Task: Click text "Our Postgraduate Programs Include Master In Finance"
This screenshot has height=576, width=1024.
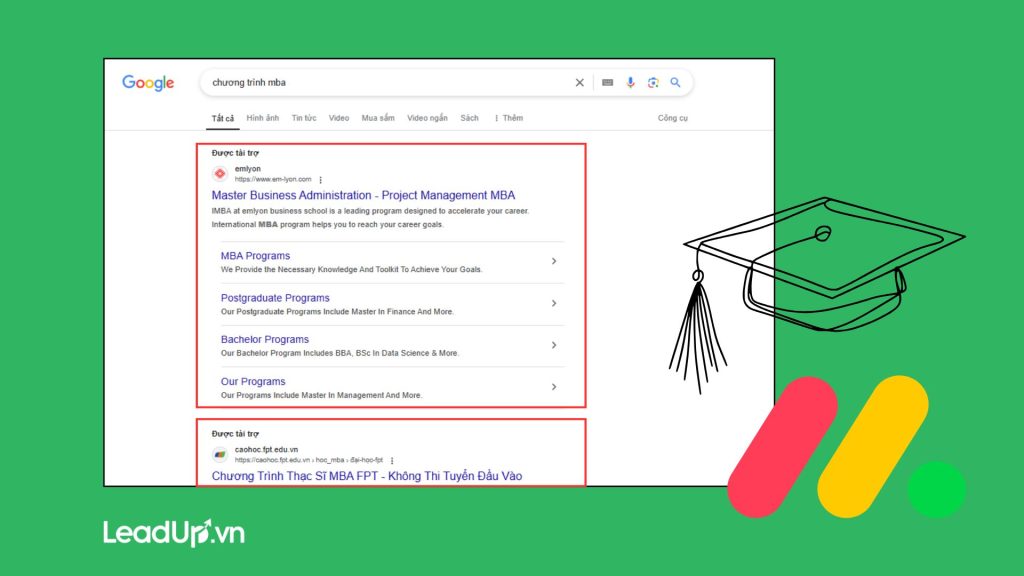Action: click(337, 312)
